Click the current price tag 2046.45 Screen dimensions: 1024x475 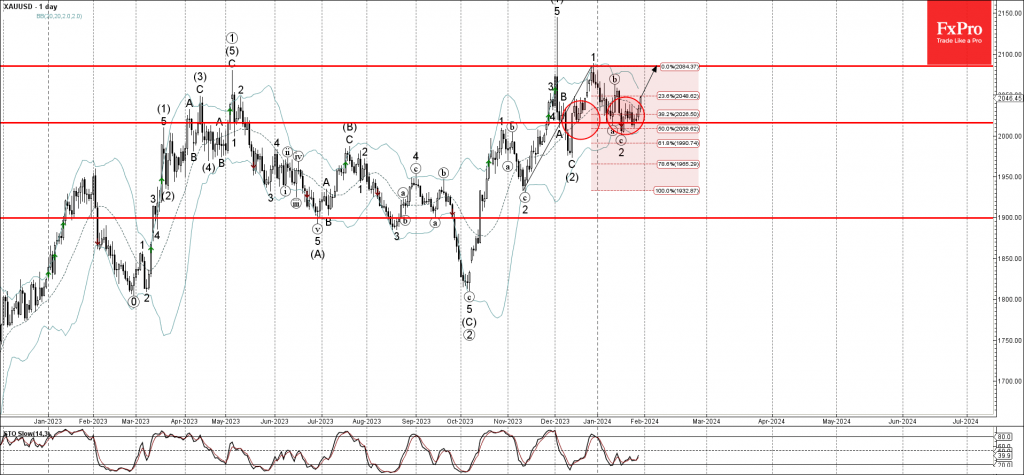point(1009,99)
